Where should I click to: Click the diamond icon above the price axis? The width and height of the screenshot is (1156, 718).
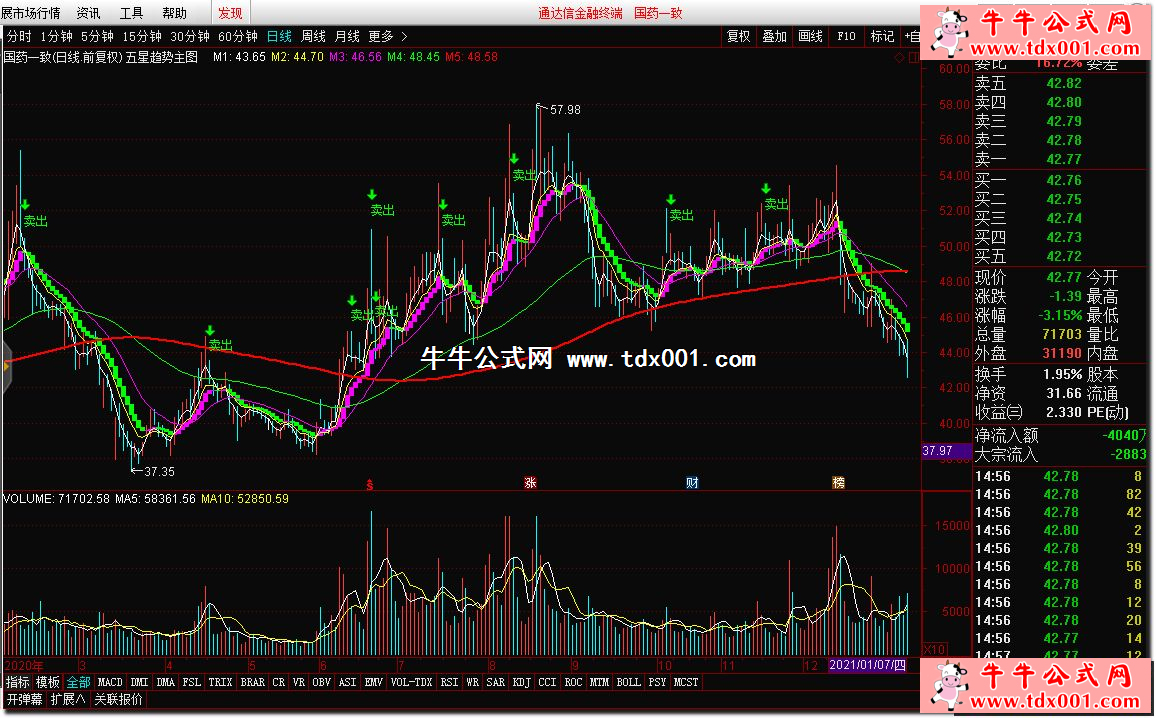pyautogui.click(x=899, y=57)
